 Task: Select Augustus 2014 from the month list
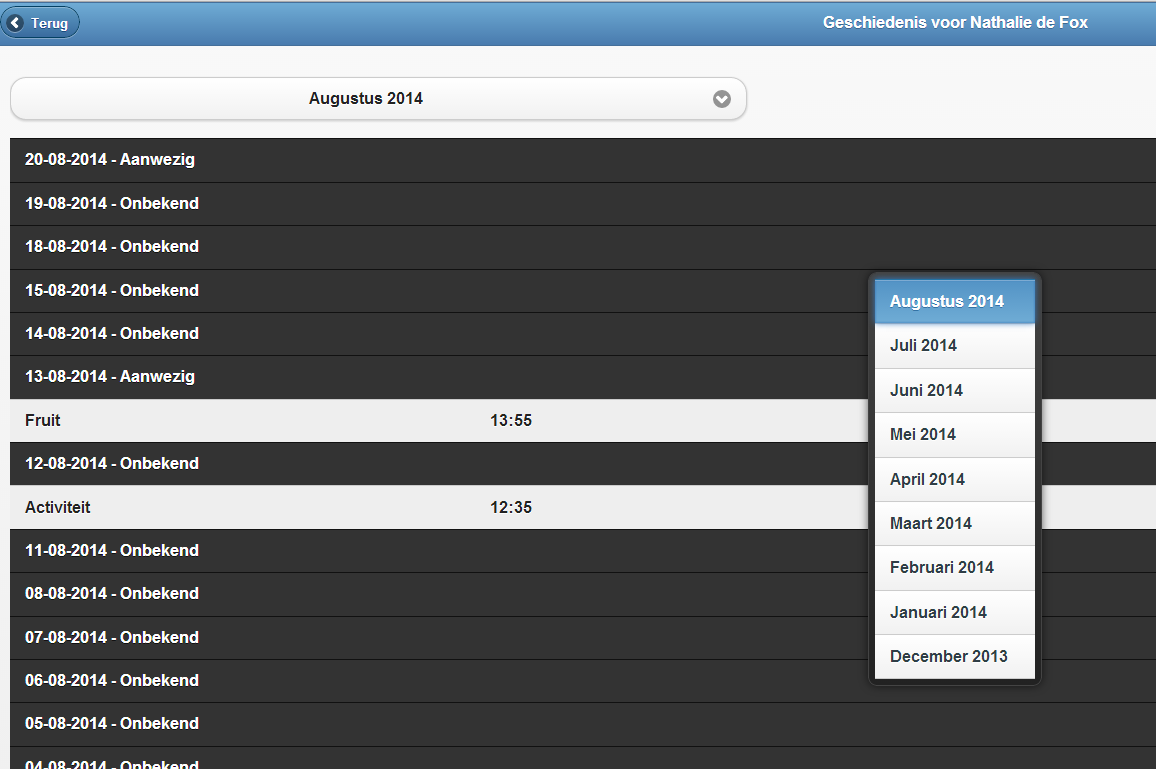[x=954, y=302]
